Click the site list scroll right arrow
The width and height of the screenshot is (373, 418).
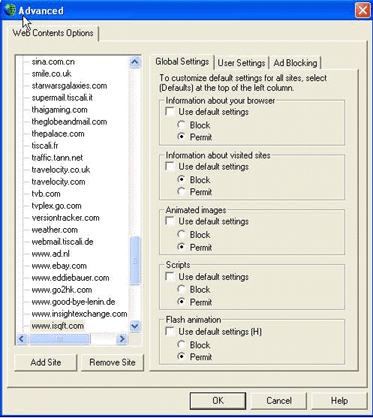pos(122,339)
